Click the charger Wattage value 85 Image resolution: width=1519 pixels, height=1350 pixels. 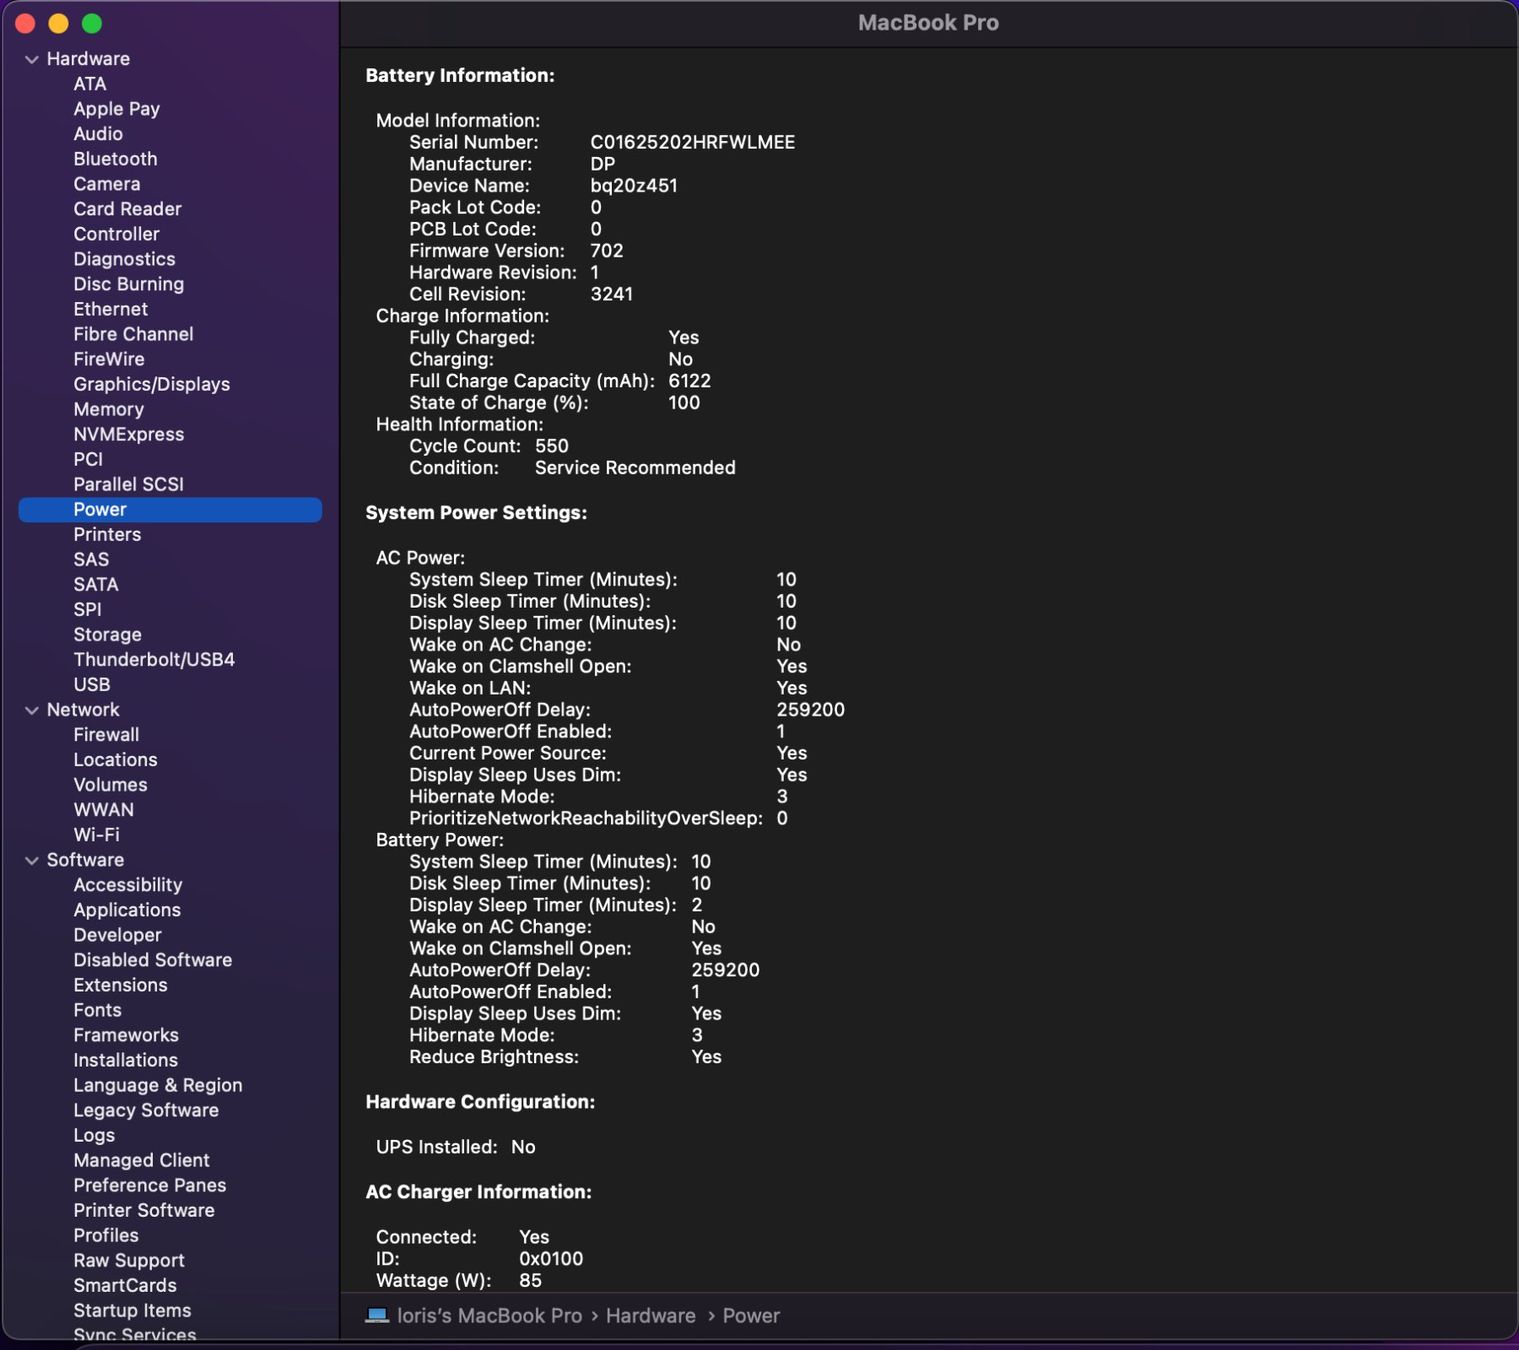pos(530,1281)
